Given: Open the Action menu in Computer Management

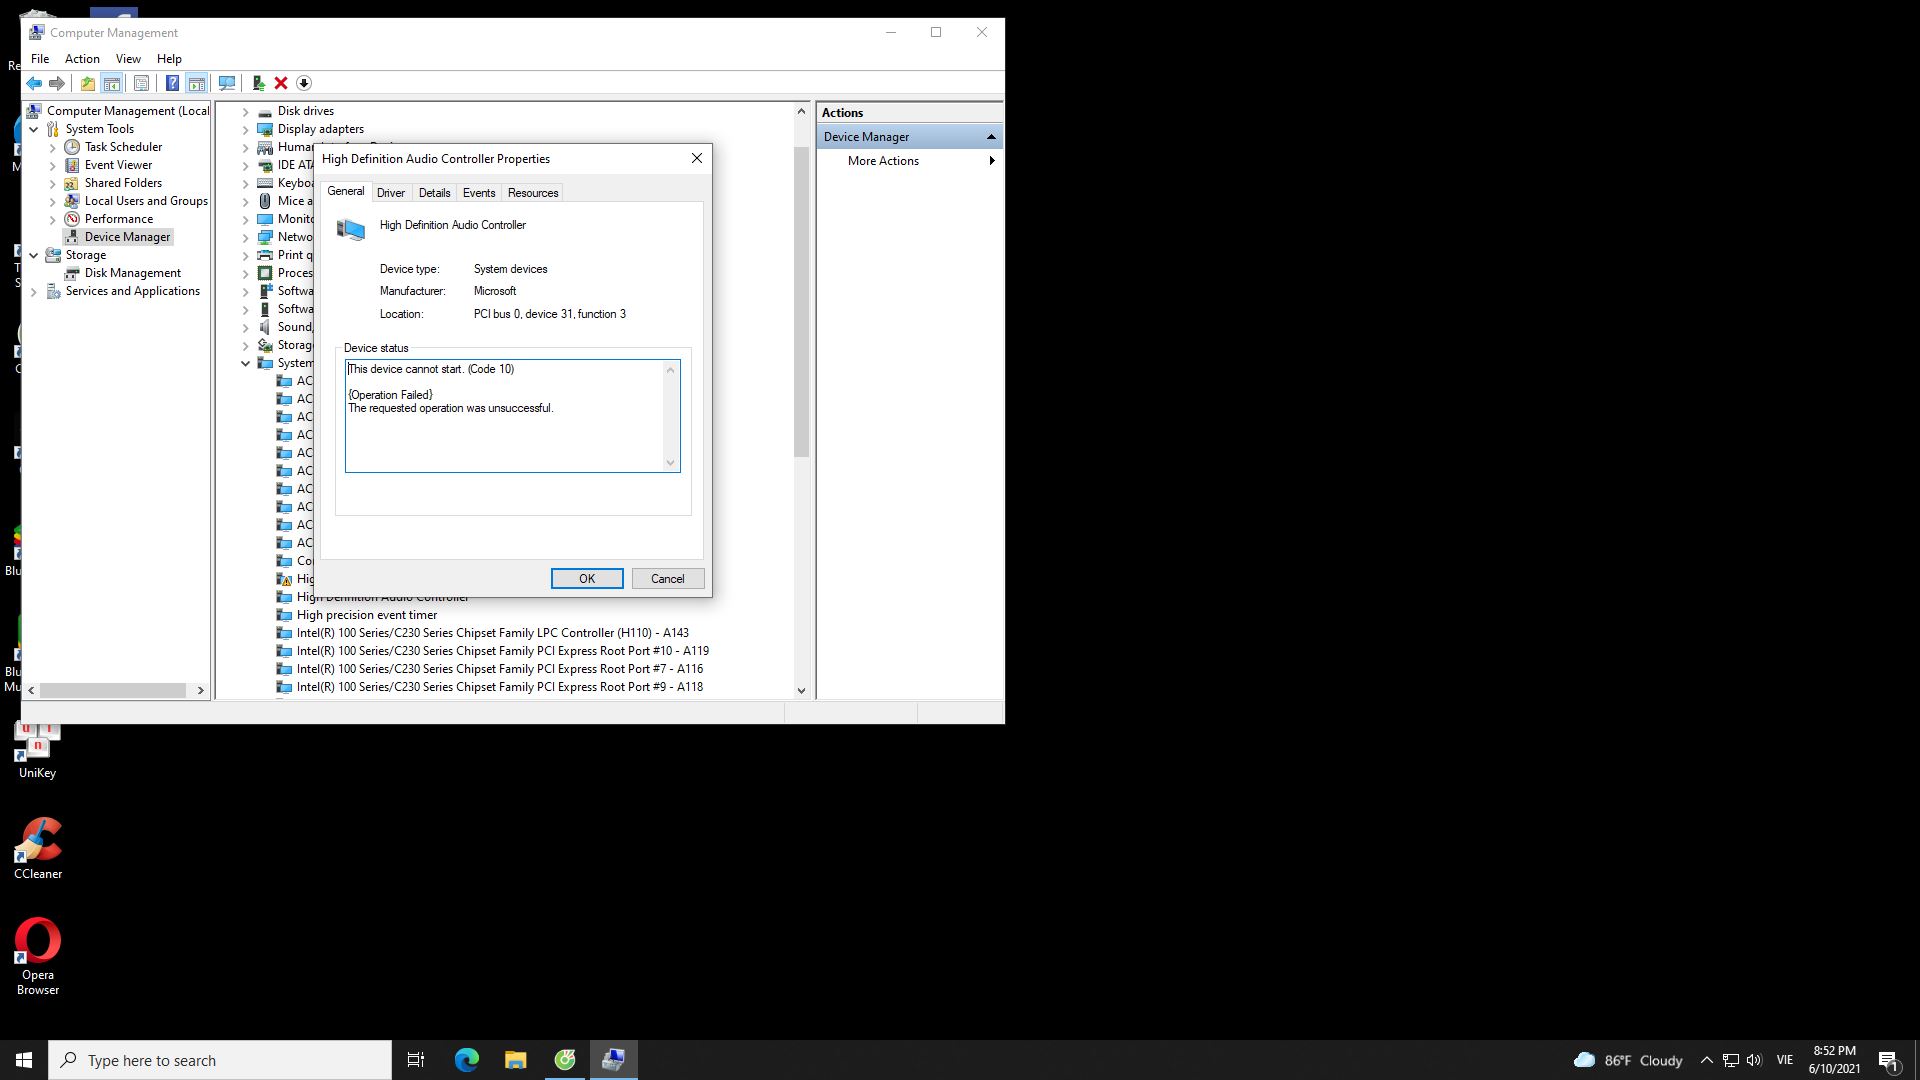Looking at the screenshot, I should click(82, 58).
